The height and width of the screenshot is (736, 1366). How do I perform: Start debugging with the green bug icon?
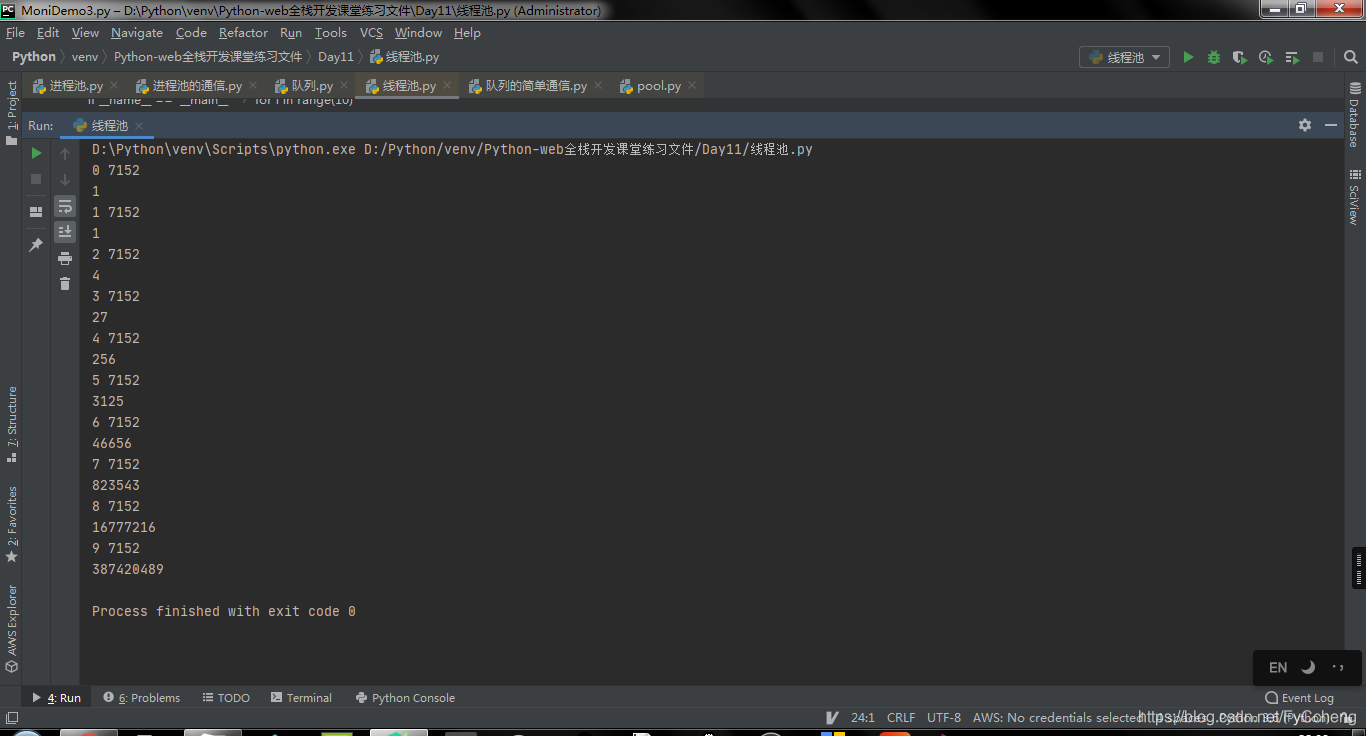[x=1214, y=57]
